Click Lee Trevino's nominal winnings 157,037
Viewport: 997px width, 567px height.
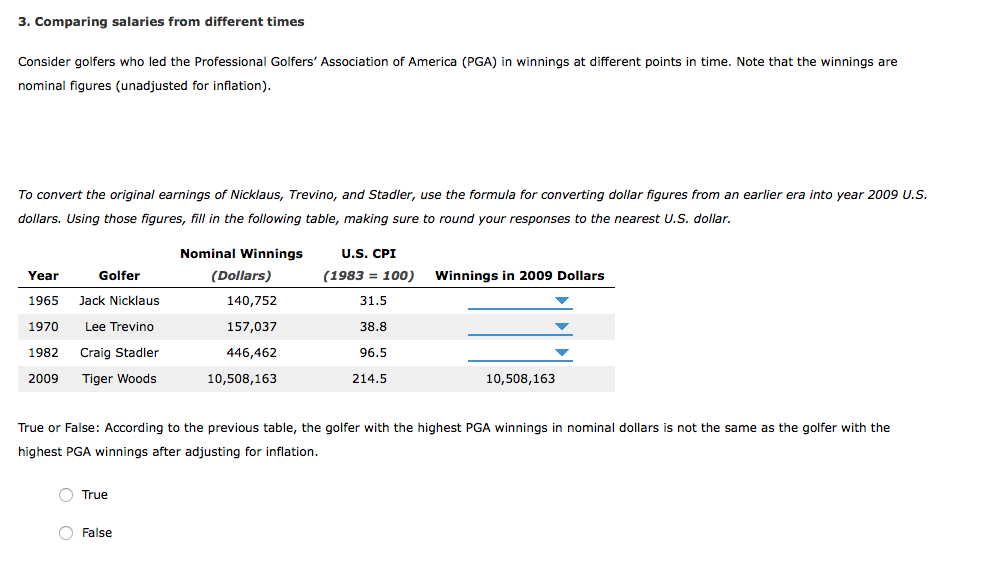252,327
